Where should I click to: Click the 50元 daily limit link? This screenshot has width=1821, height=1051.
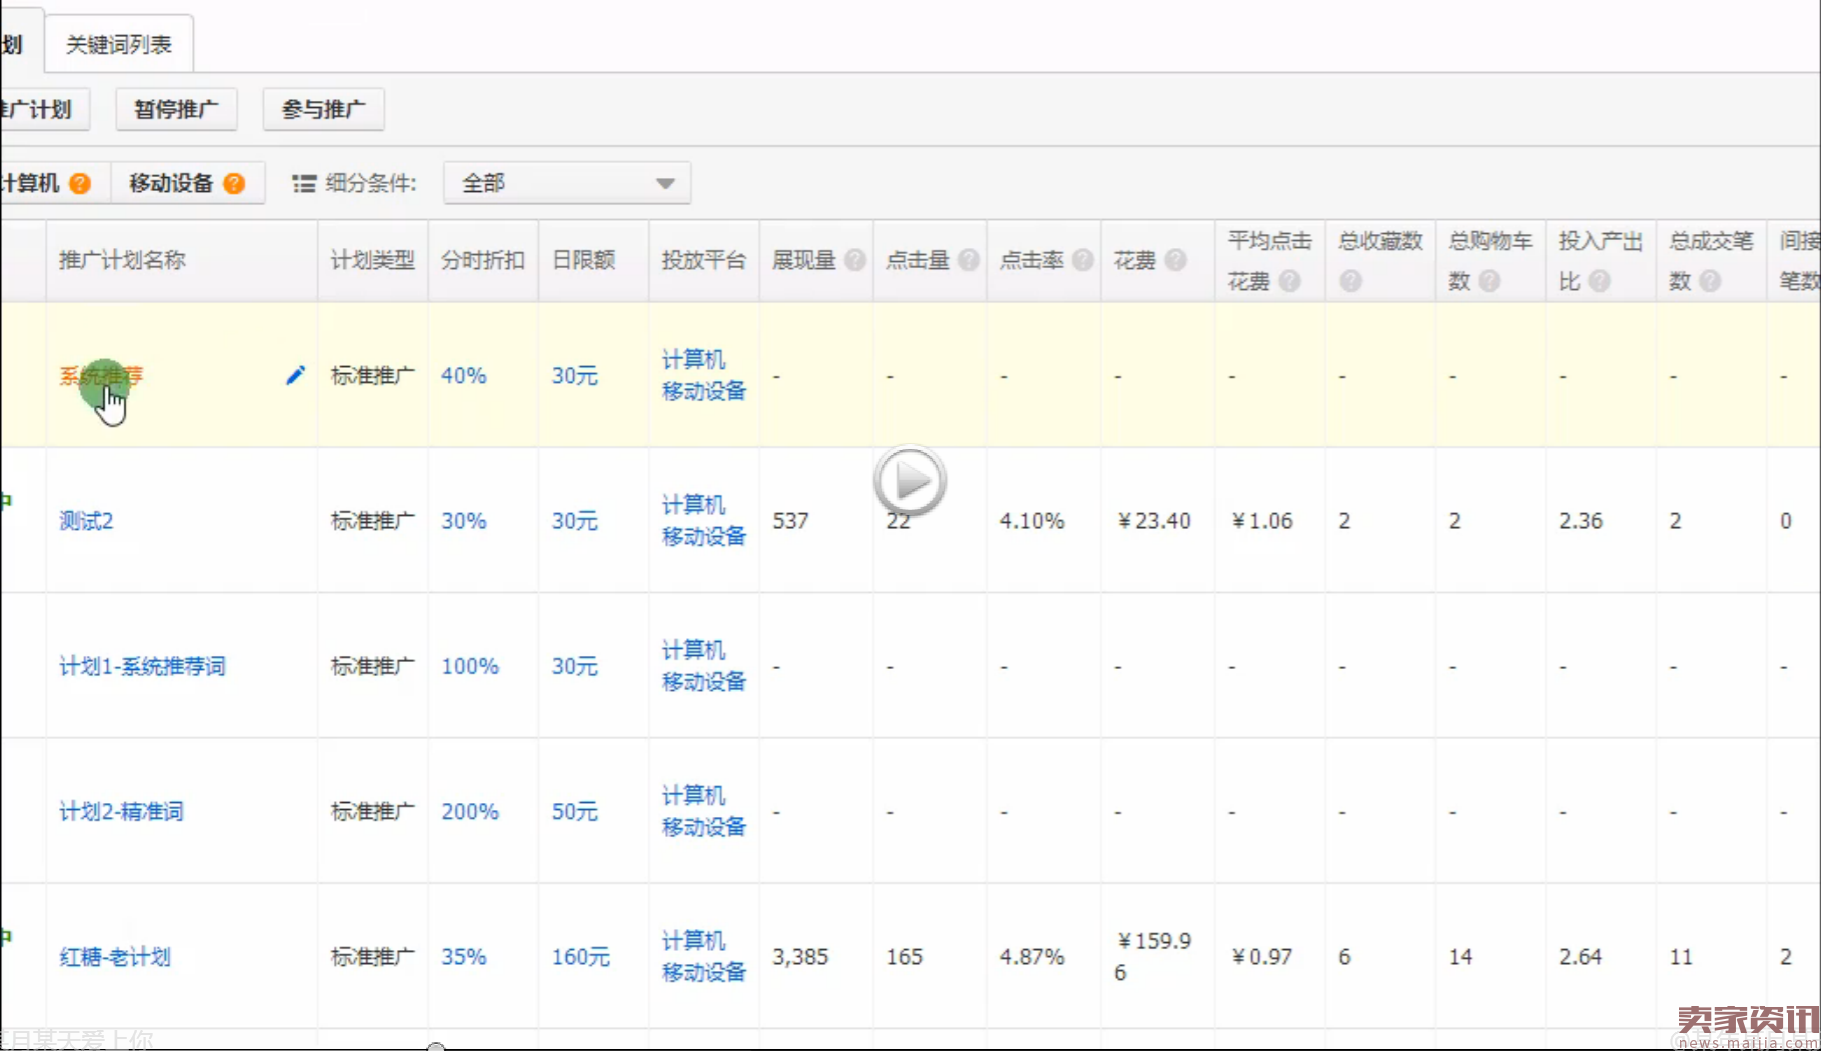(x=575, y=811)
